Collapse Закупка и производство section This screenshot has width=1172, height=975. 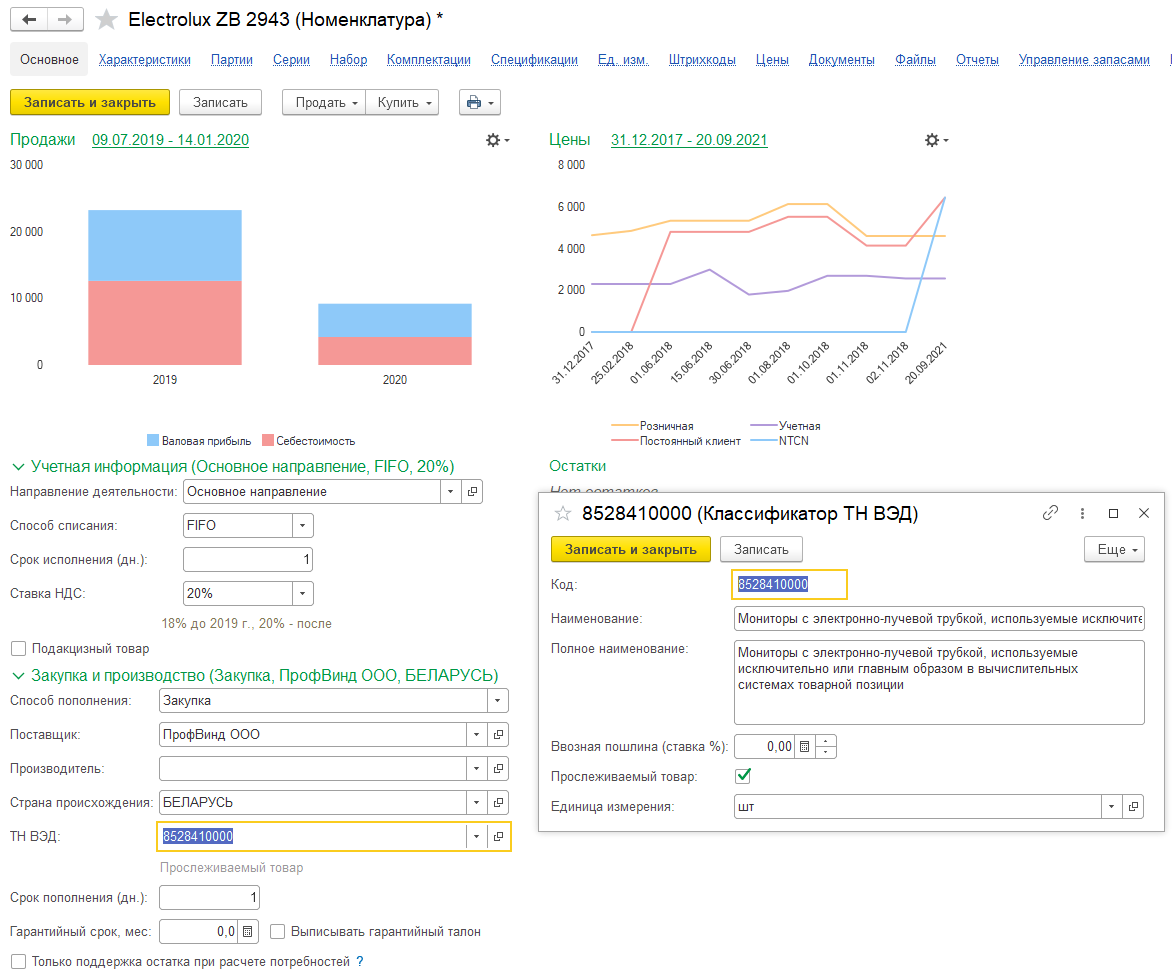[18, 676]
